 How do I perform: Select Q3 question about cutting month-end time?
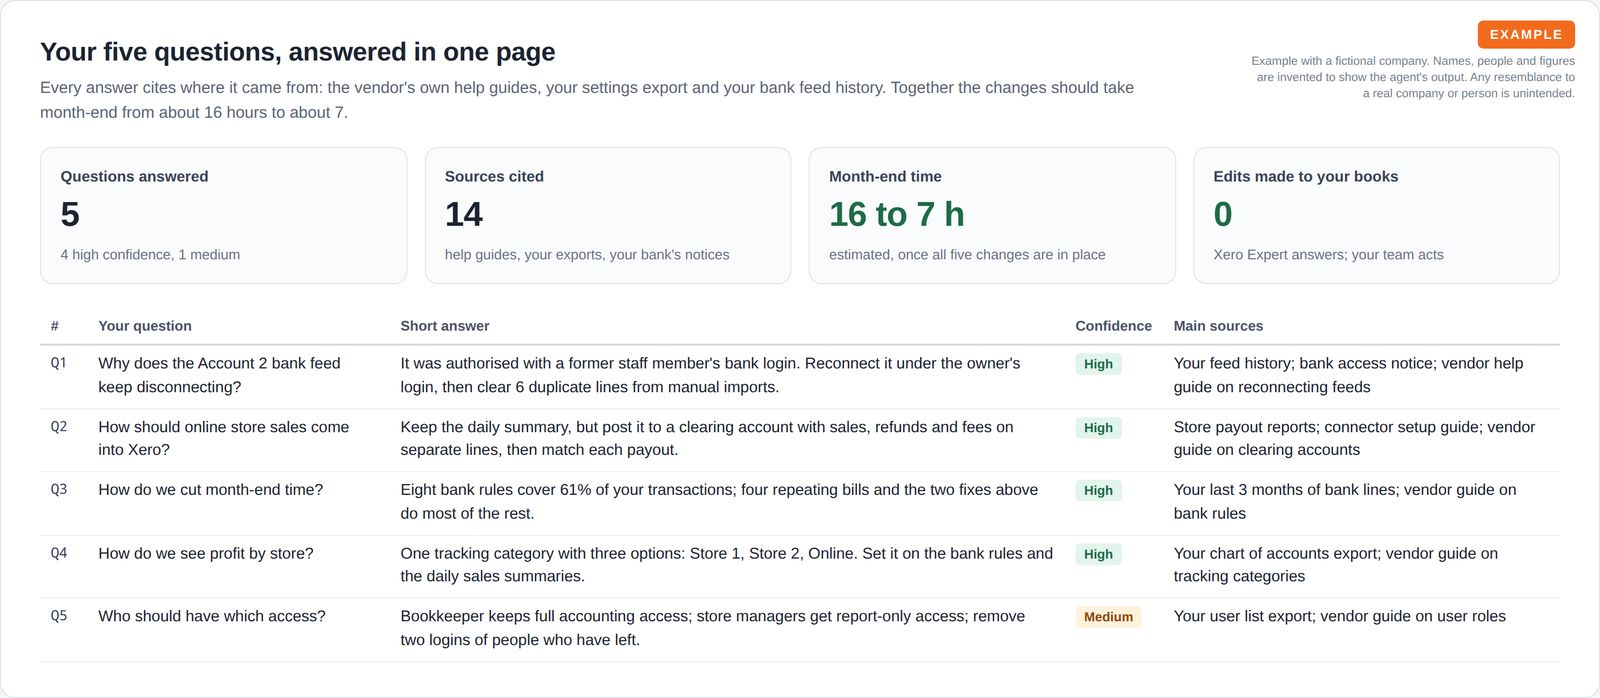pos(211,490)
